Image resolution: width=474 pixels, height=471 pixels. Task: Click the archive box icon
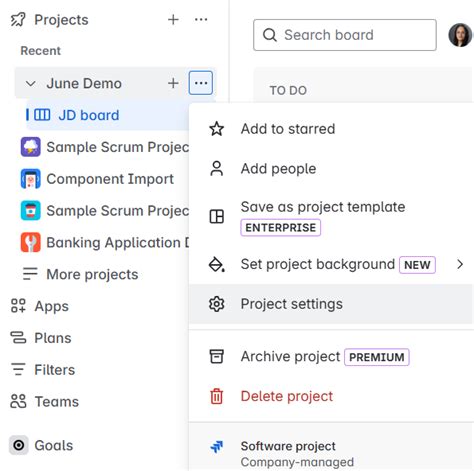(217, 356)
